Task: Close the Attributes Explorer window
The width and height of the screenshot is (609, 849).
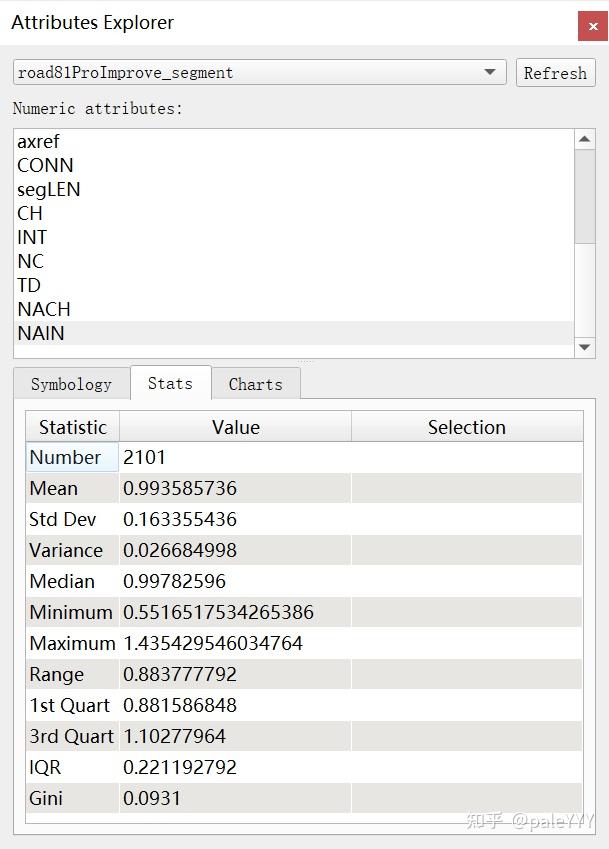Action: pos(593,26)
